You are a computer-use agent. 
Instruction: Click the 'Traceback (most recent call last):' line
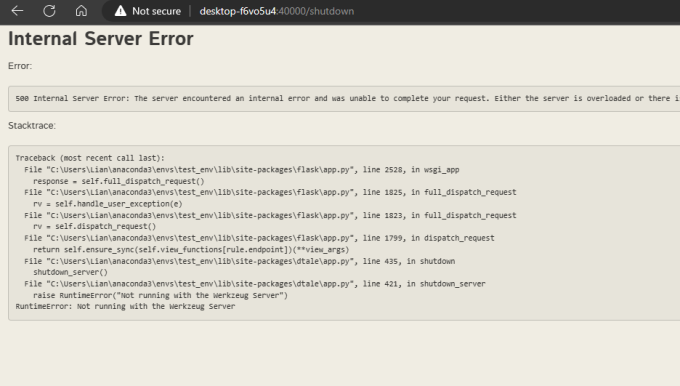(x=90, y=158)
